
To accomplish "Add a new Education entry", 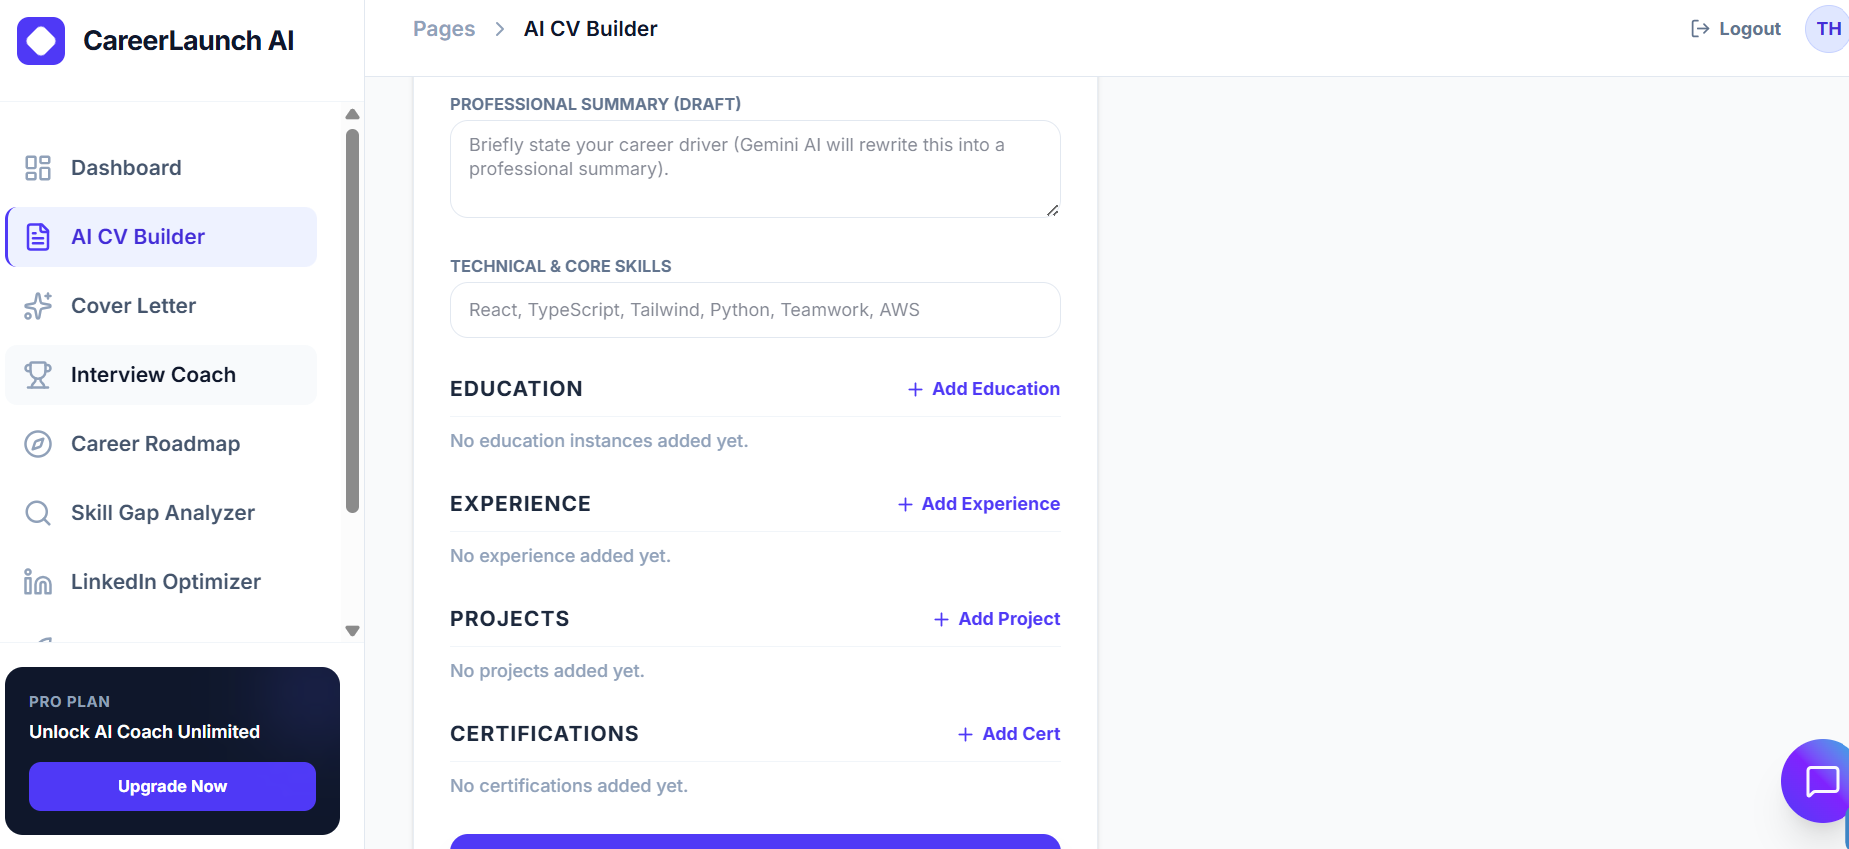I will 984,389.
